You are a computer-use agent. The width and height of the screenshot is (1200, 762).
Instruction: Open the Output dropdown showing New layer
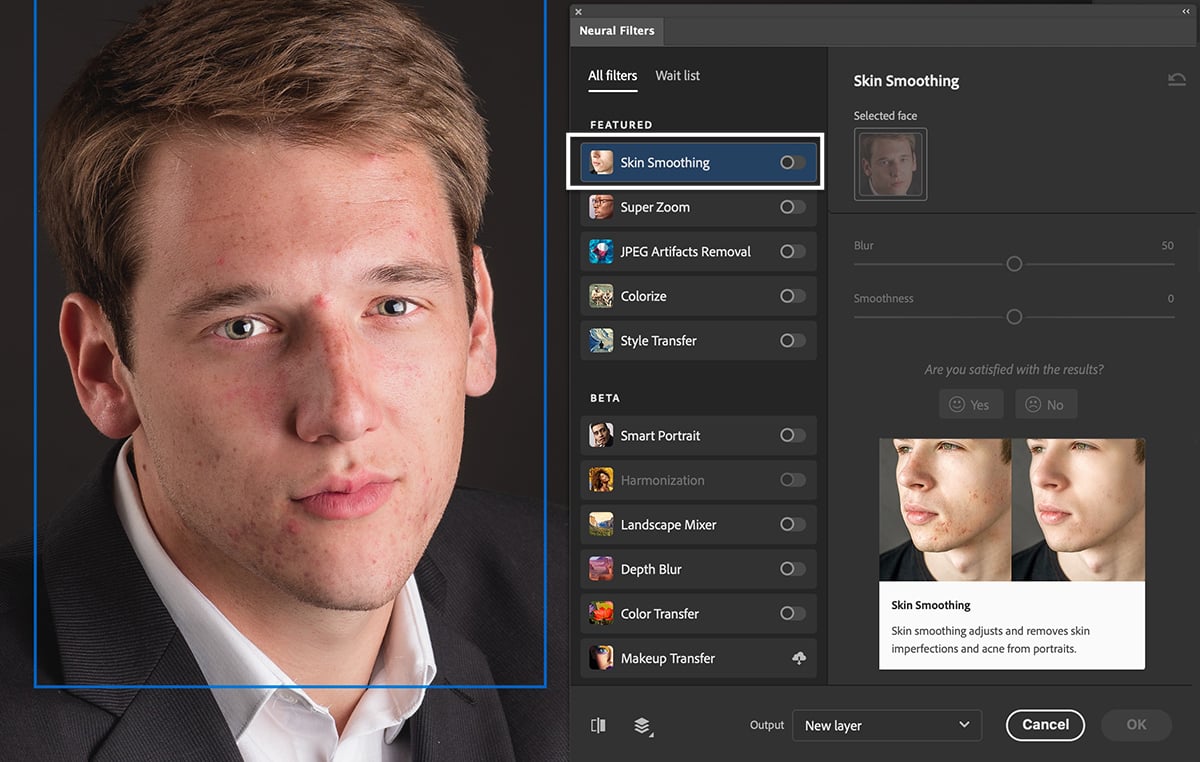pyautogui.click(x=886, y=725)
